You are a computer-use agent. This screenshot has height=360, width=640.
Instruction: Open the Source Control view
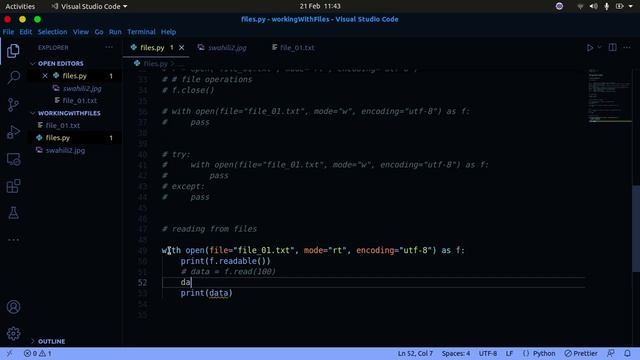tap(13, 104)
